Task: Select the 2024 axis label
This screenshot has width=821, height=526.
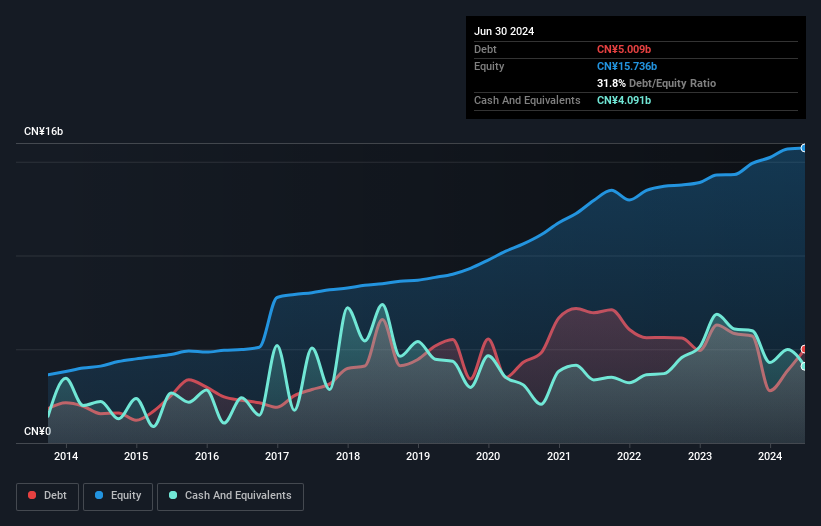Action: click(770, 456)
